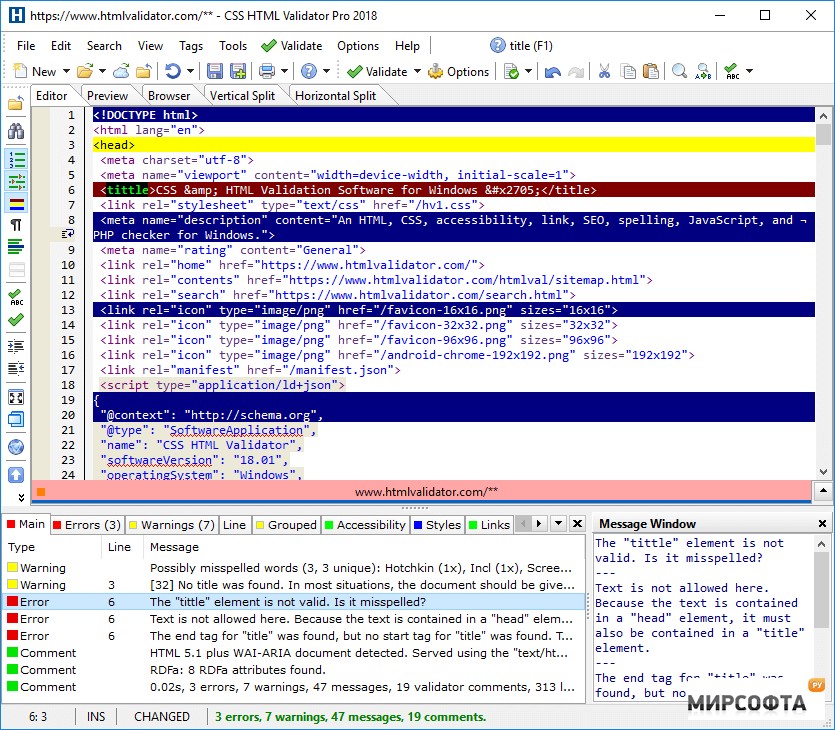
Task: Open the results tab list dropdown arrow
Action: (x=558, y=524)
